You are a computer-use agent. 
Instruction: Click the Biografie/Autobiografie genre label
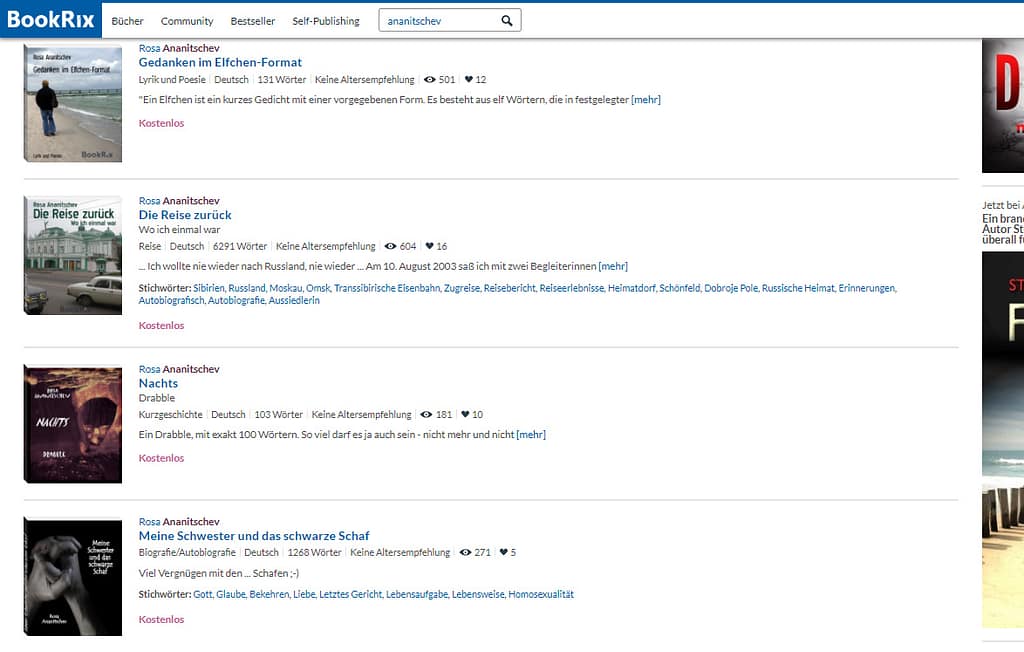(187, 553)
